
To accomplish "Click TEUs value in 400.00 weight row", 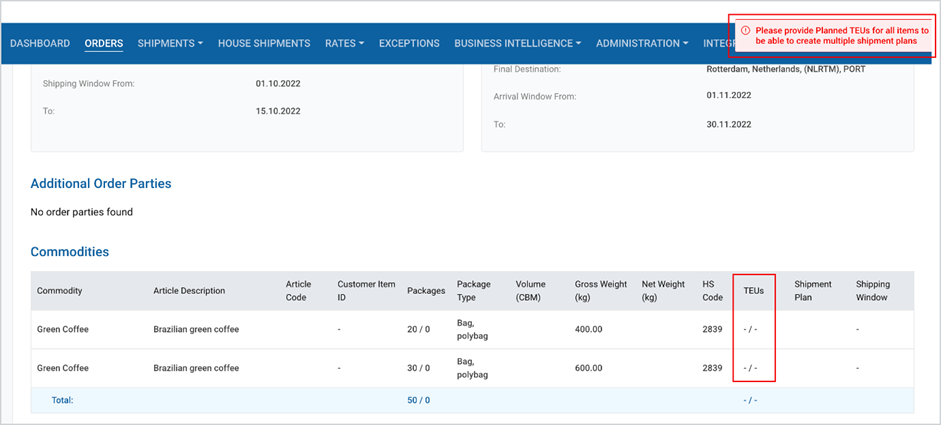I will [x=750, y=330].
